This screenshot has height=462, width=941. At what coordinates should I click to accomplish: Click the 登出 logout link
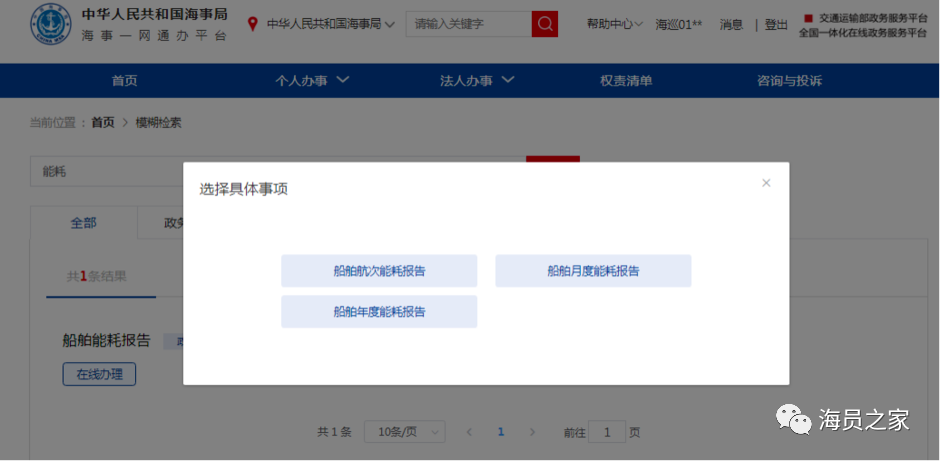[776, 25]
